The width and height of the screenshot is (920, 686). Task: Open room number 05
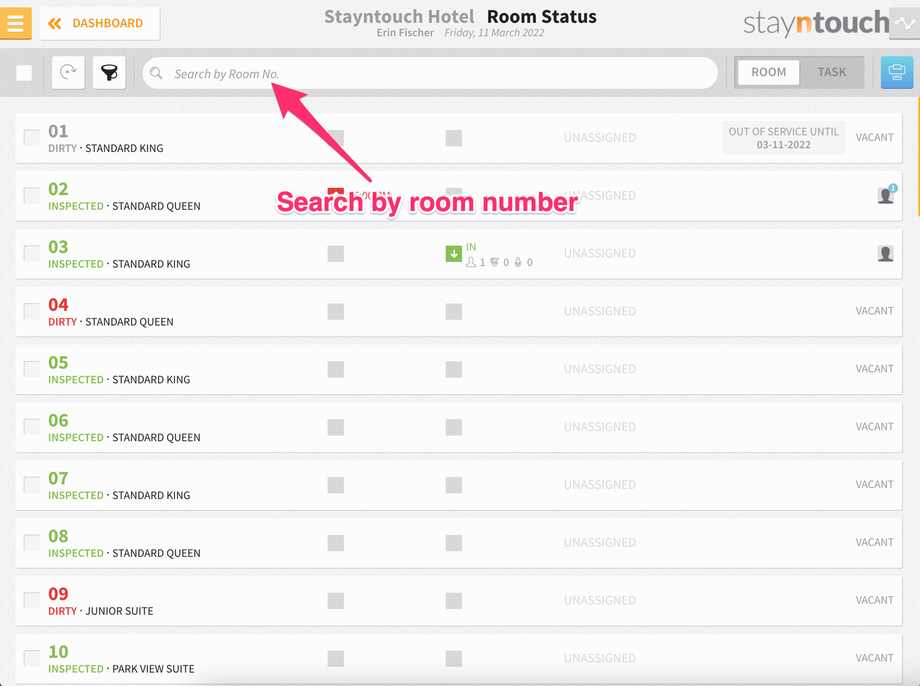pos(58,362)
